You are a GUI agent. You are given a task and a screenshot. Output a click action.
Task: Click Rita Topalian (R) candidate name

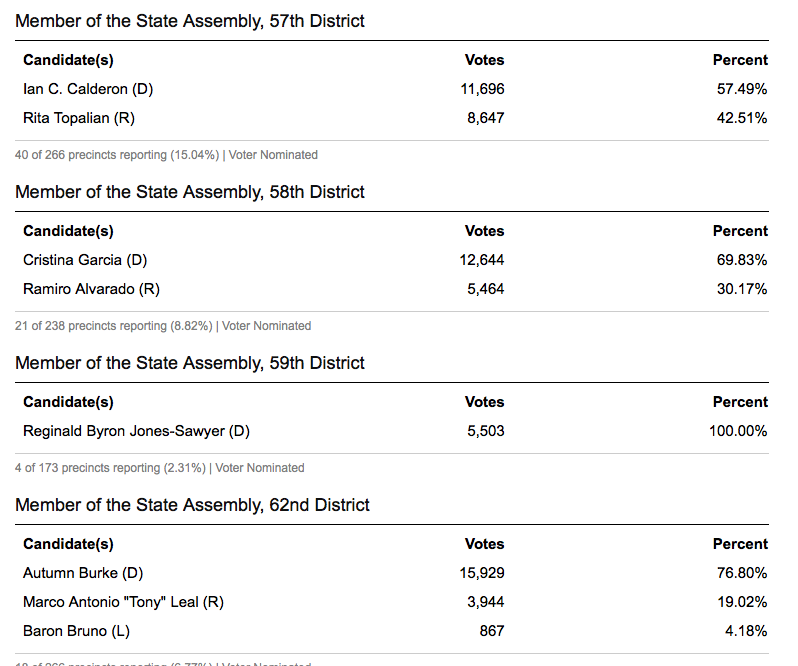click(x=79, y=118)
